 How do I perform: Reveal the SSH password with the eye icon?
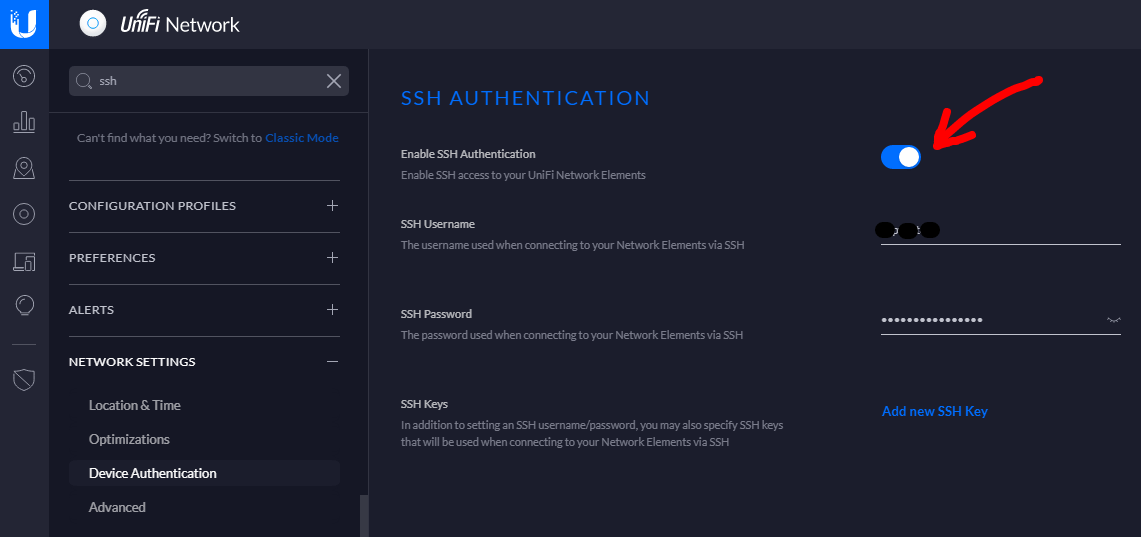click(x=1113, y=320)
